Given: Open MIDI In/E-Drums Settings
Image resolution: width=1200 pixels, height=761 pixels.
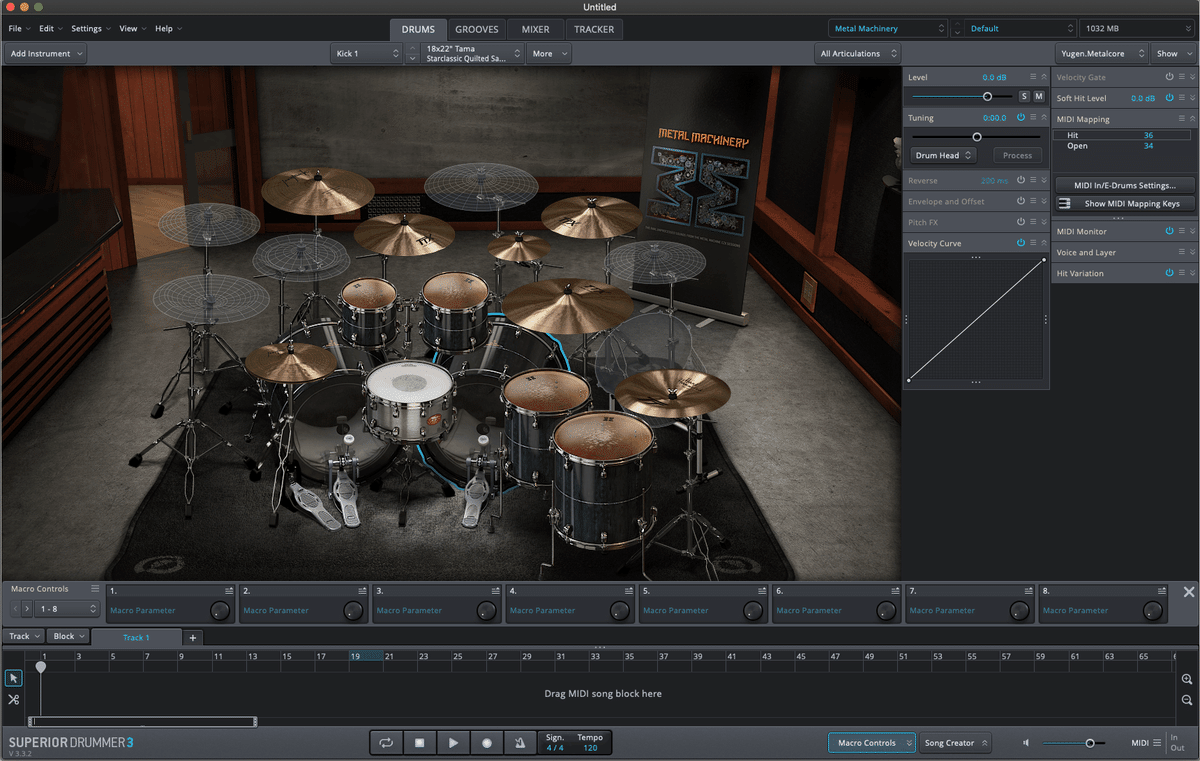Looking at the screenshot, I should (x=1125, y=185).
